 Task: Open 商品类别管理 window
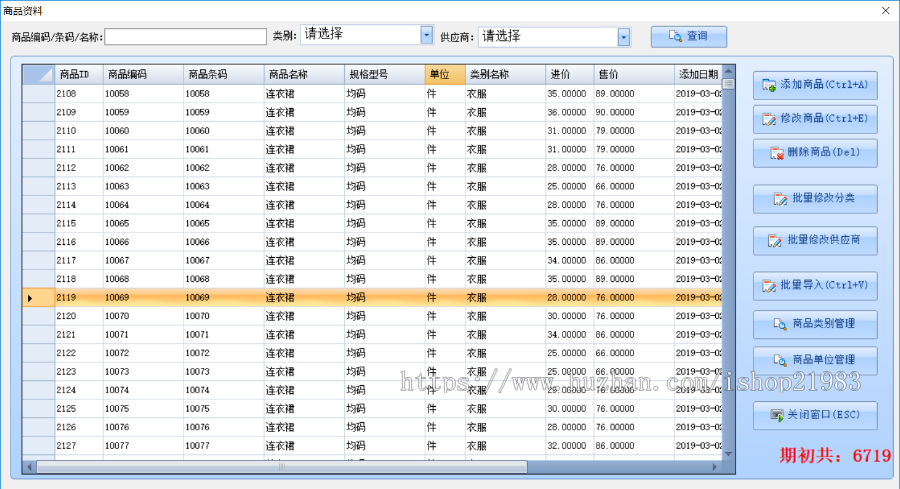click(814, 324)
